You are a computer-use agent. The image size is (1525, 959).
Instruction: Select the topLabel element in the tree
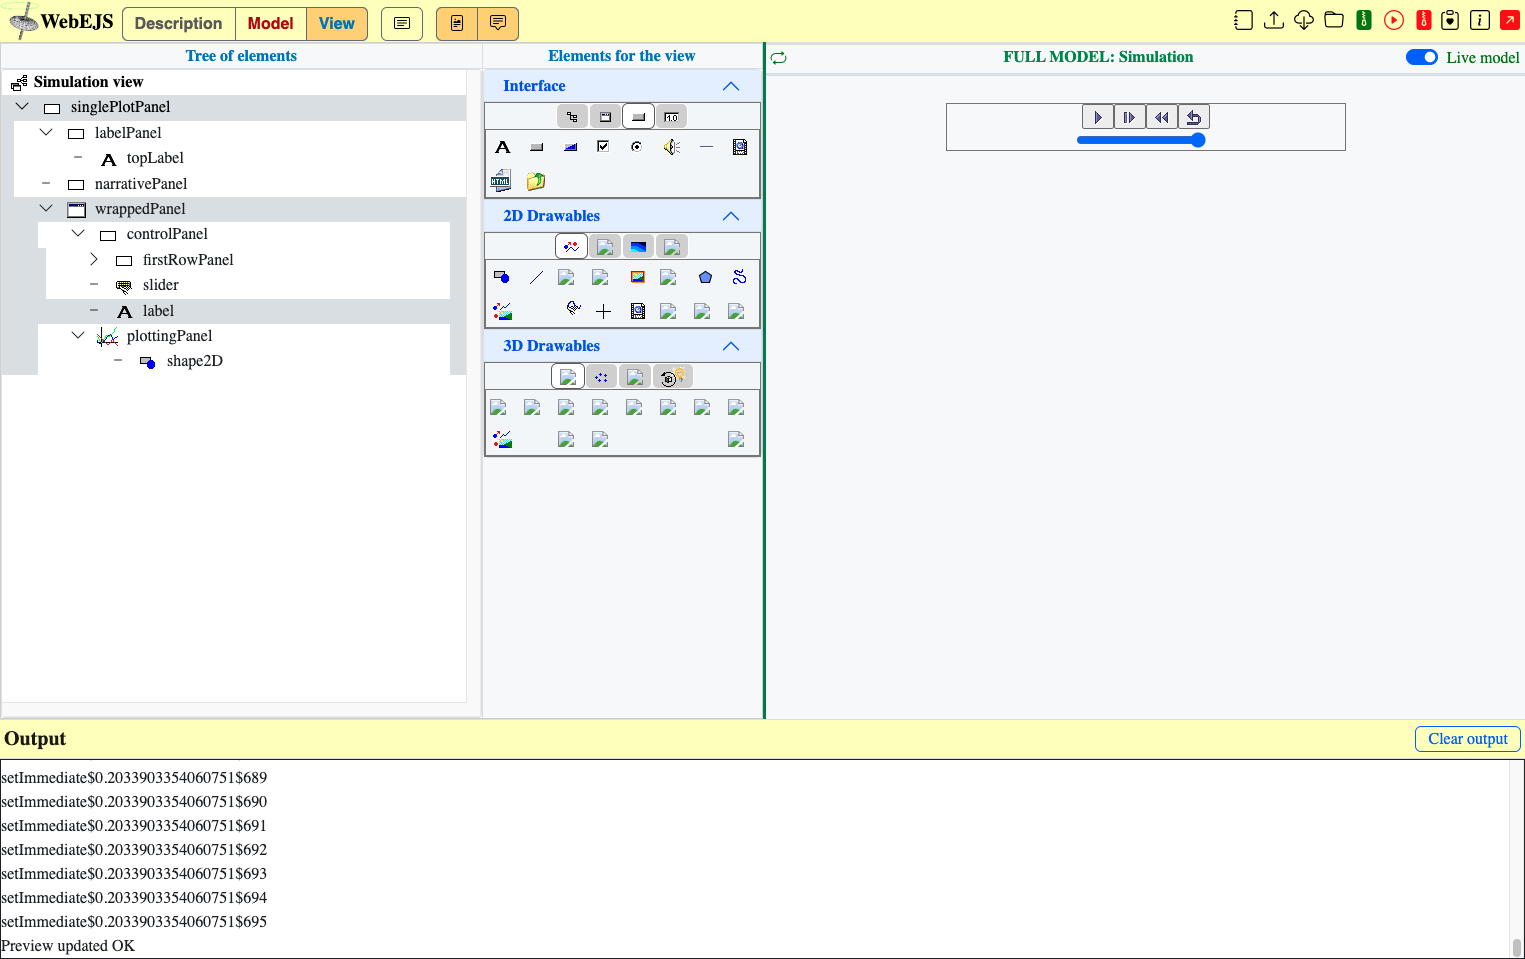coord(155,158)
